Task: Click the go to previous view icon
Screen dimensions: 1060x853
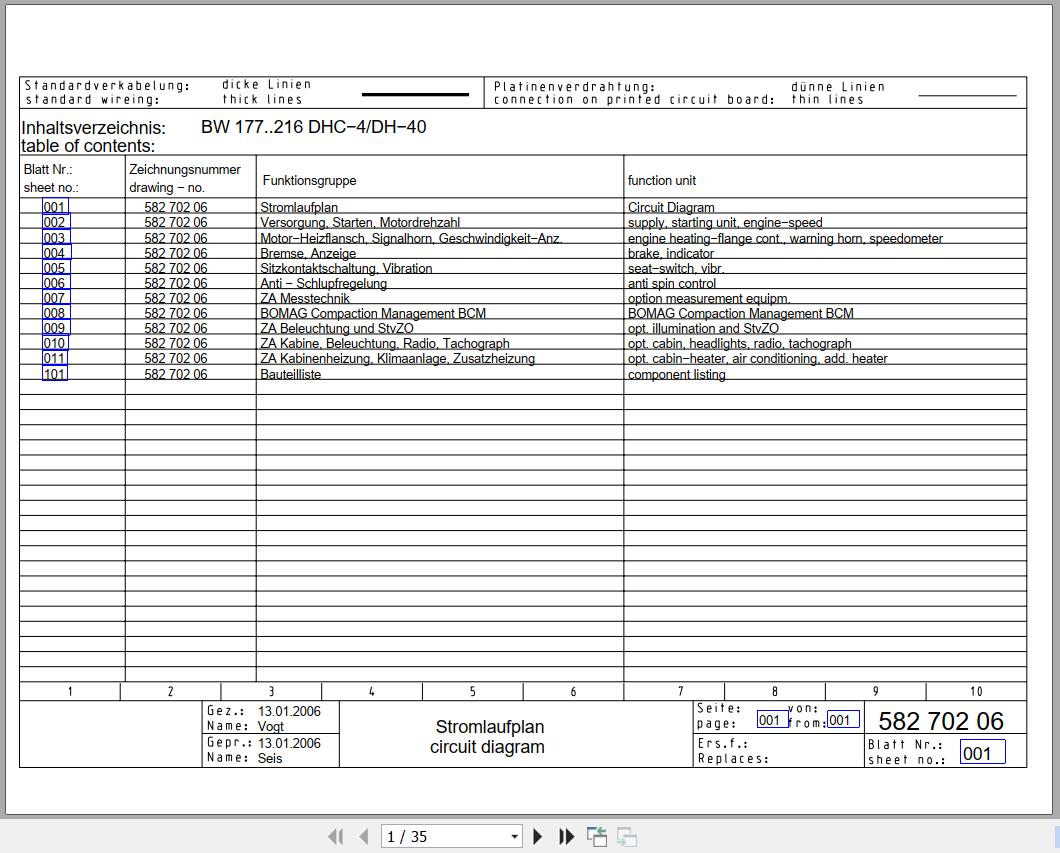Action: (x=597, y=837)
